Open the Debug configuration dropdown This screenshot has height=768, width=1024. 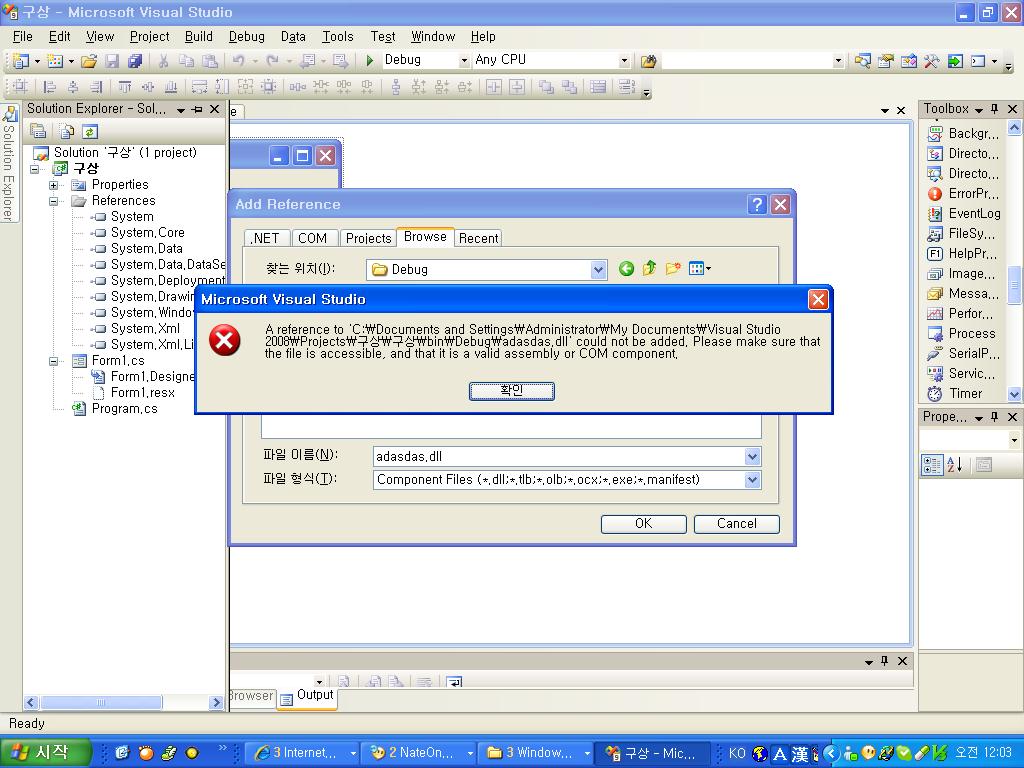pyautogui.click(x=464, y=60)
